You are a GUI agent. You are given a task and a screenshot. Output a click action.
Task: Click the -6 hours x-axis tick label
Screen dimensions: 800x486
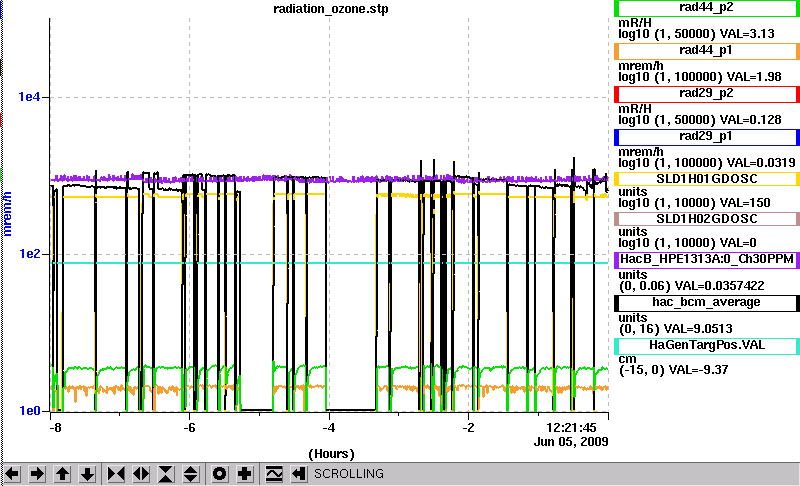point(189,427)
